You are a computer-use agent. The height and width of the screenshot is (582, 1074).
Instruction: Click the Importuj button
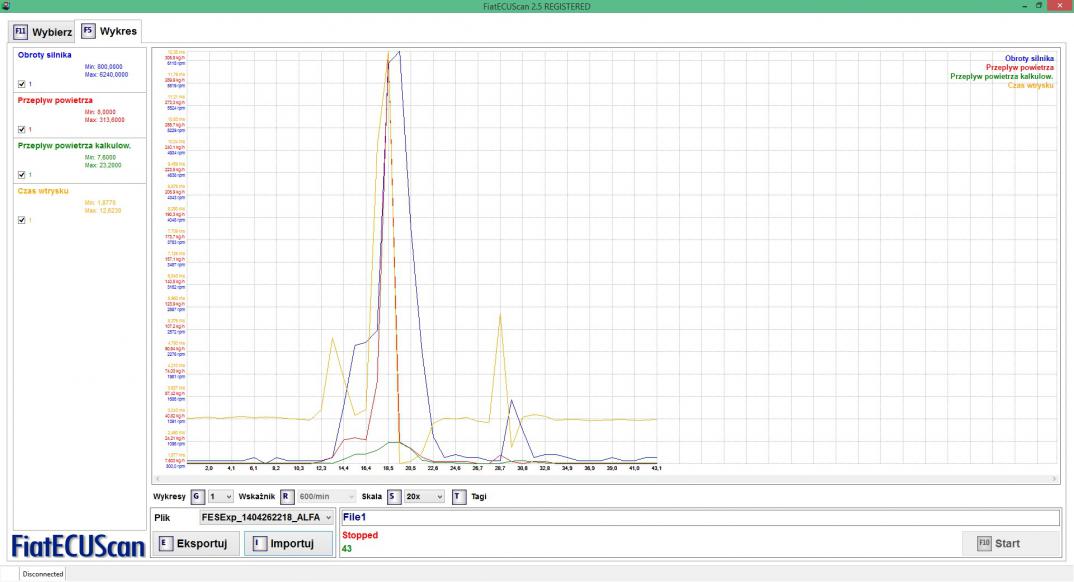(x=287, y=544)
